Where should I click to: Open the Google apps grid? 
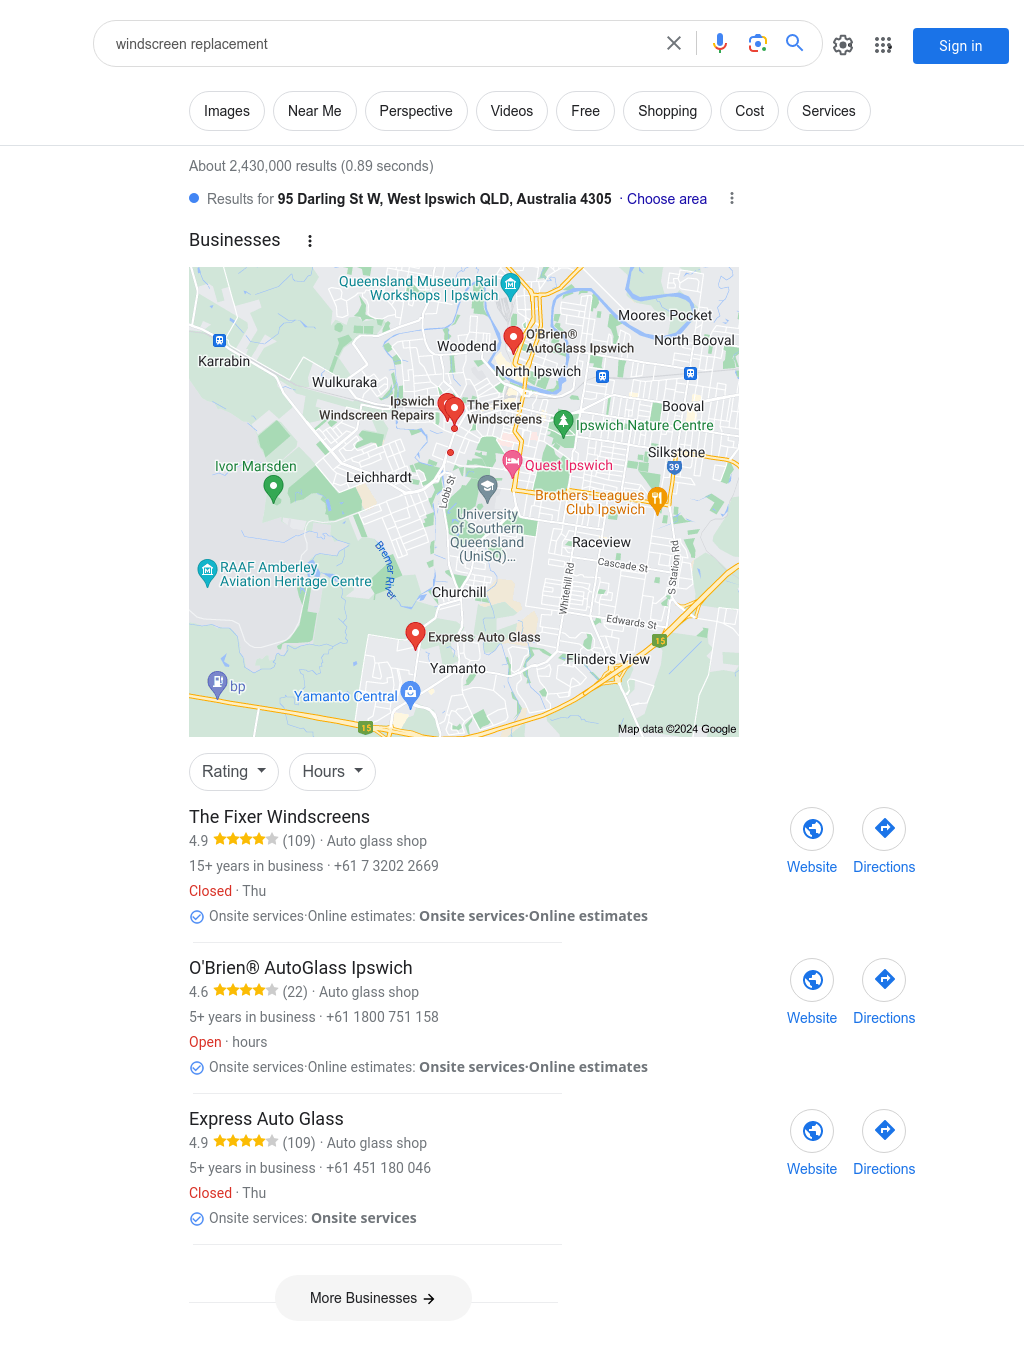[883, 45]
